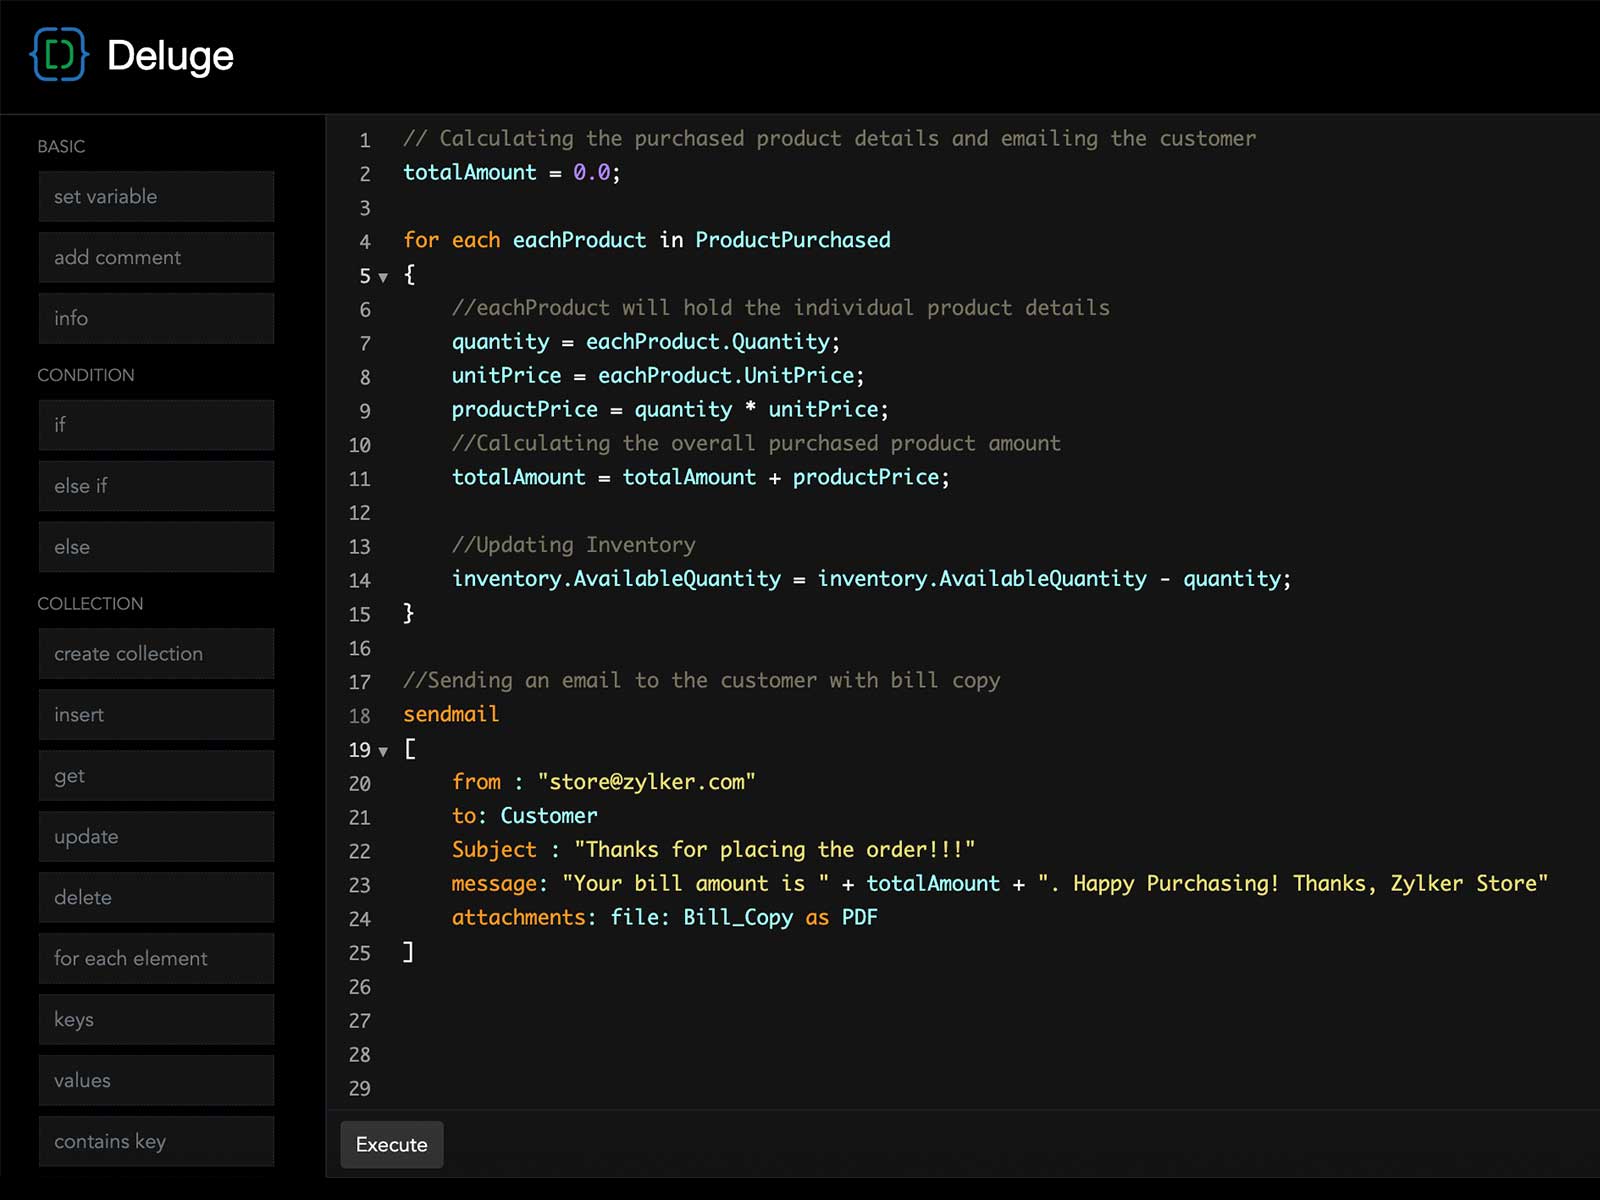This screenshot has width=1600, height=1200.
Task: Select the 'add comment' block
Action: pos(156,258)
